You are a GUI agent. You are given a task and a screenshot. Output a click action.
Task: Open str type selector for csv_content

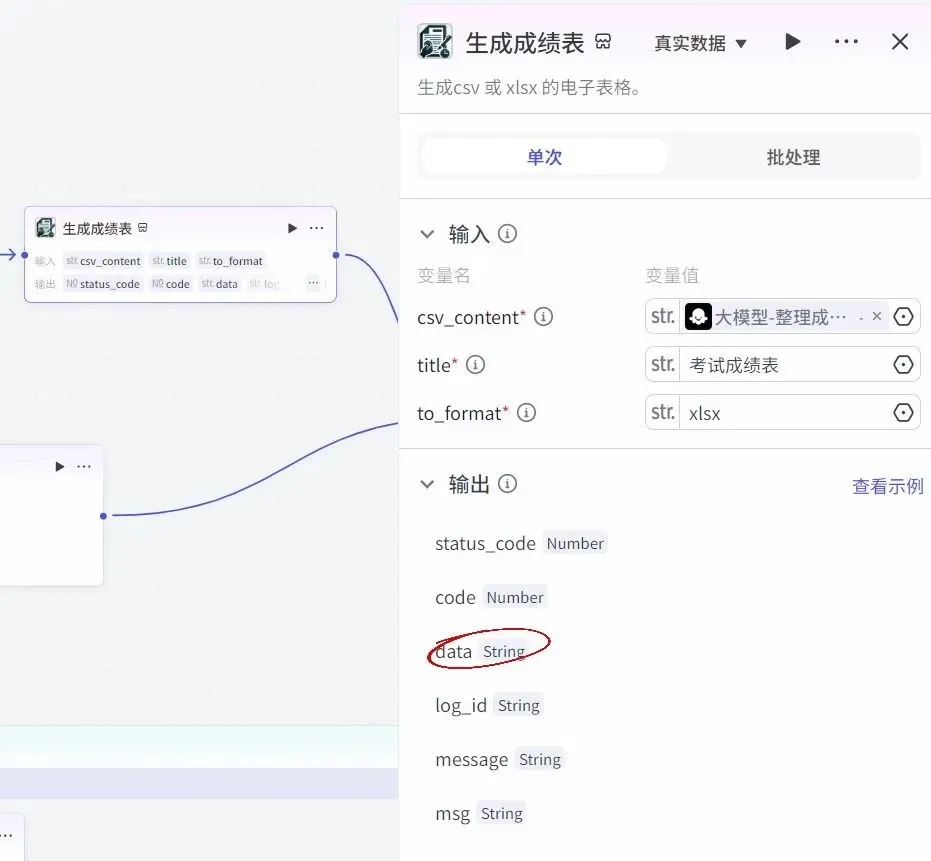[663, 316]
